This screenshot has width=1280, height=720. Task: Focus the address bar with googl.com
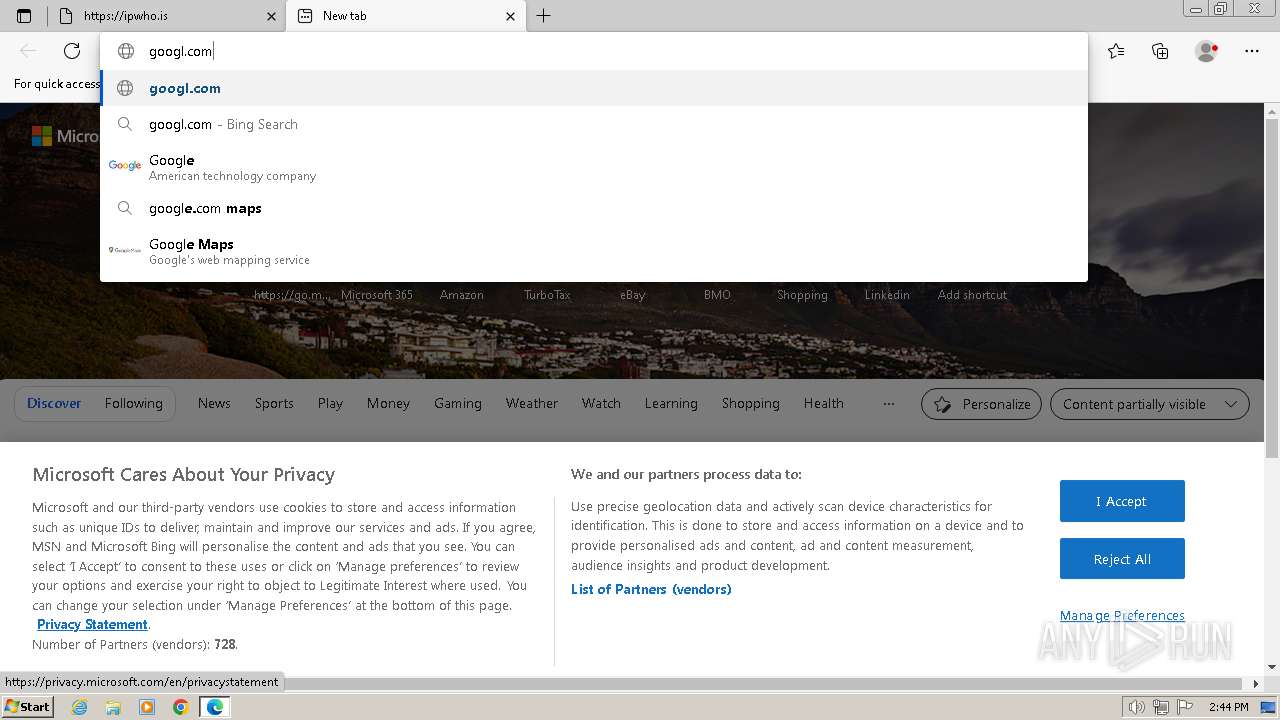tap(594, 51)
